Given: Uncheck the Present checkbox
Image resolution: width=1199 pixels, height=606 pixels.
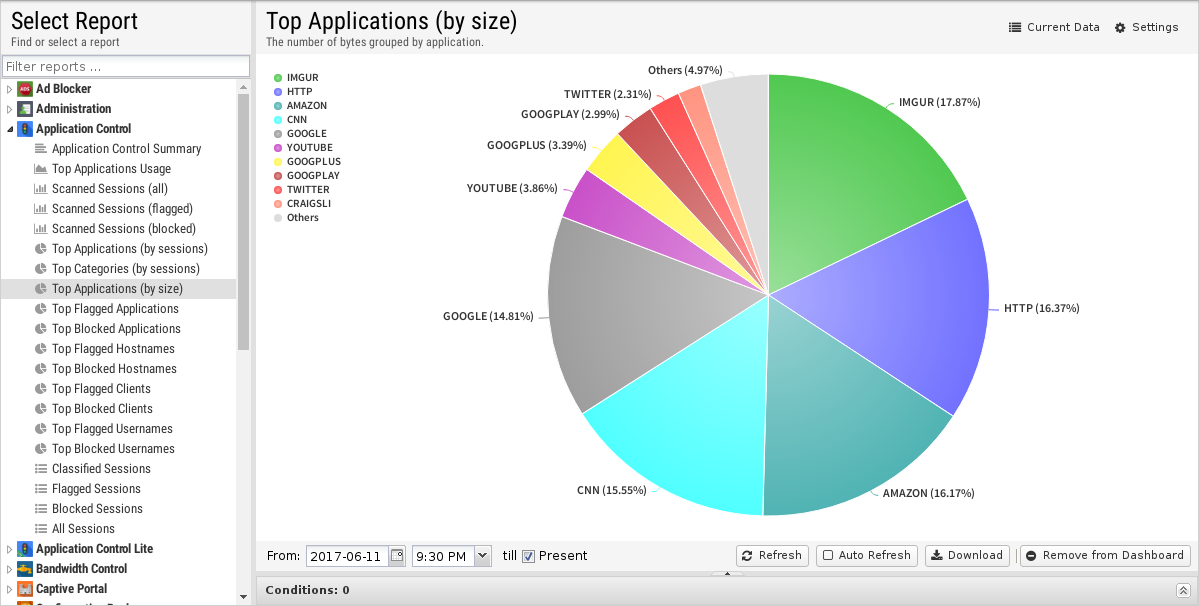Looking at the screenshot, I should pos(528,556).
